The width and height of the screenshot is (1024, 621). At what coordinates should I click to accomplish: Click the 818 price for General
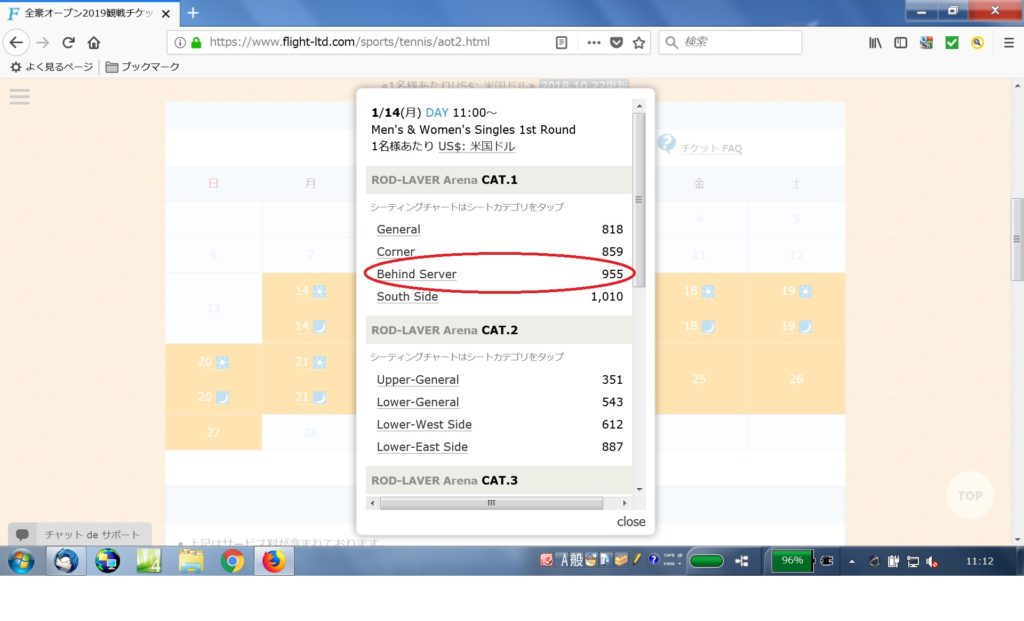pyautogui.click(x=612, y=229)
